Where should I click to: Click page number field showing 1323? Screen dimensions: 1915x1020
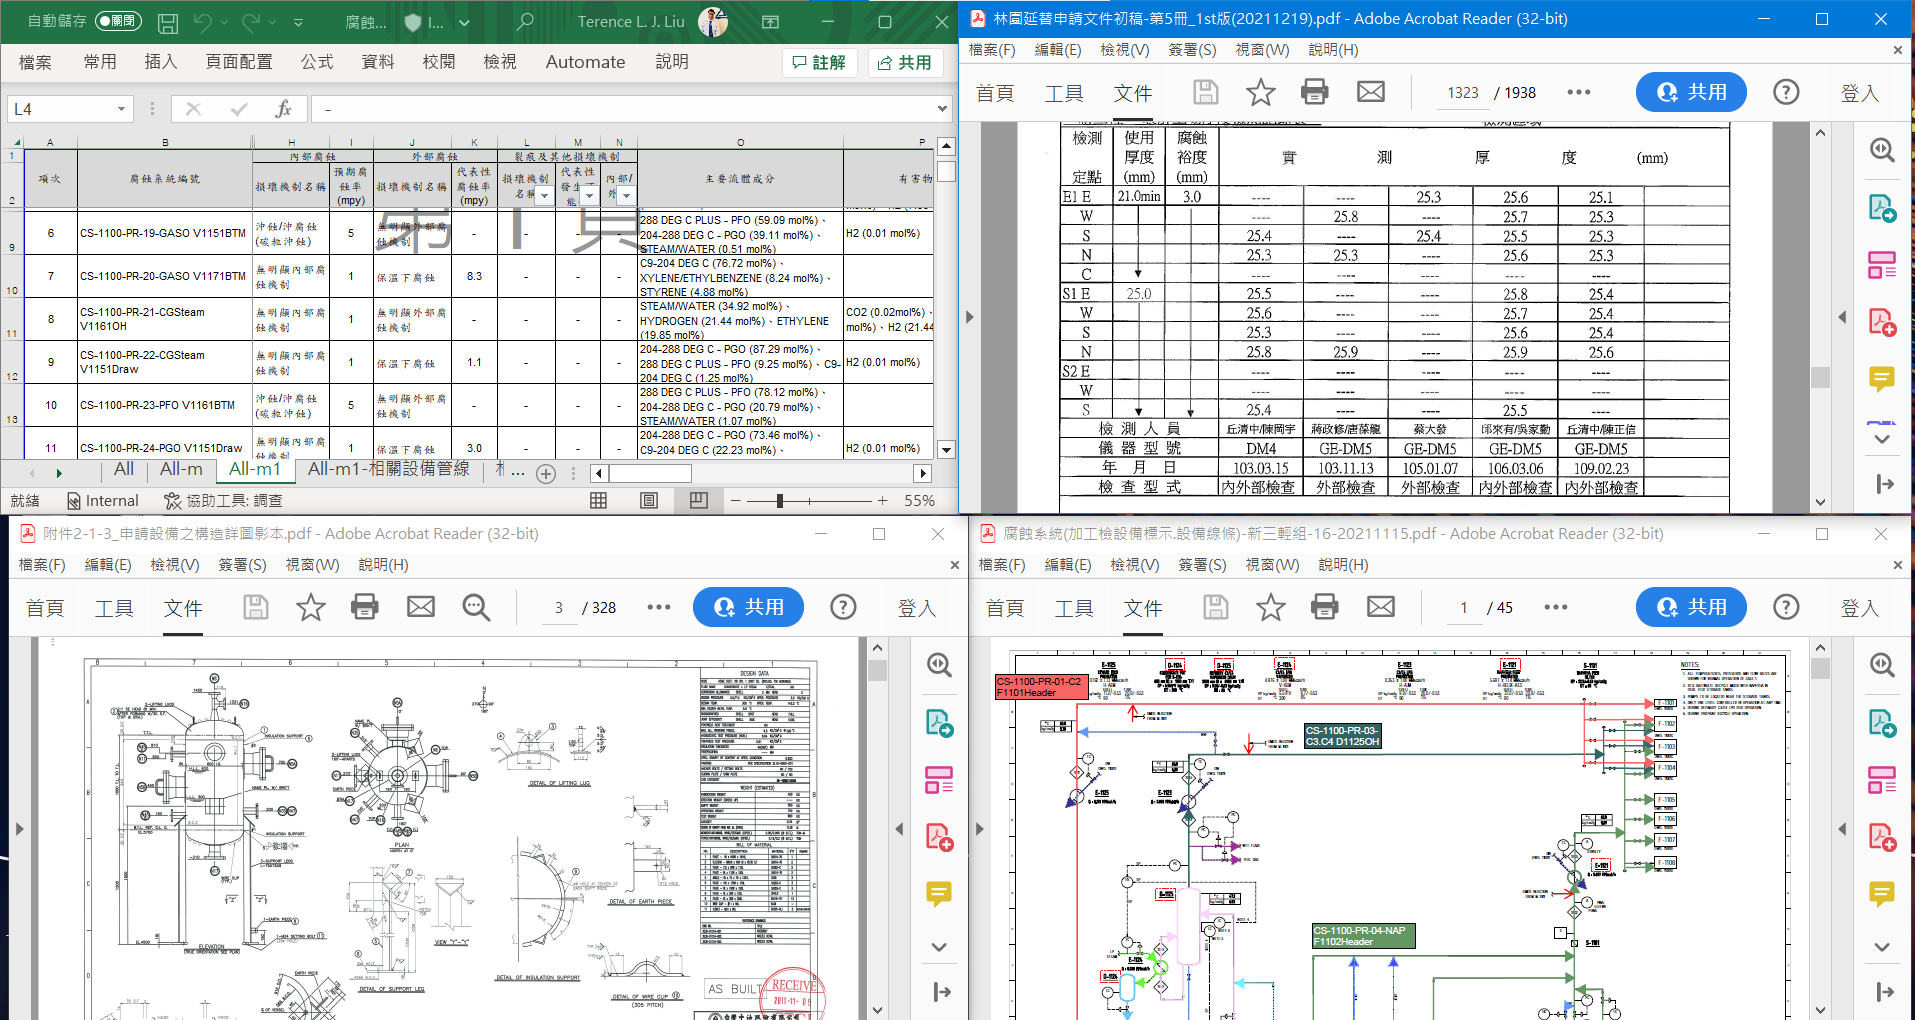click(x=1462, y=93)
